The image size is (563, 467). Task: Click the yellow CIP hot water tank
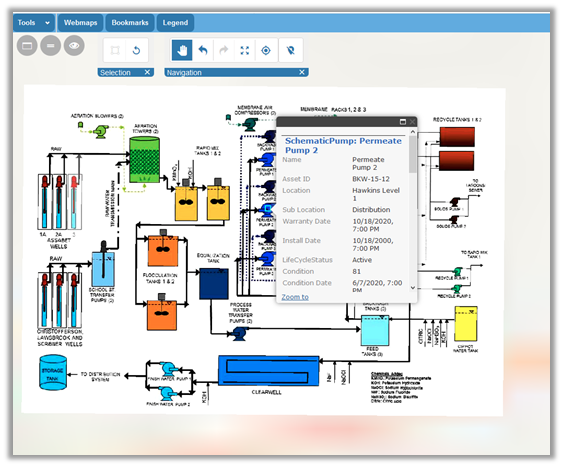click(x=466, y=324)
